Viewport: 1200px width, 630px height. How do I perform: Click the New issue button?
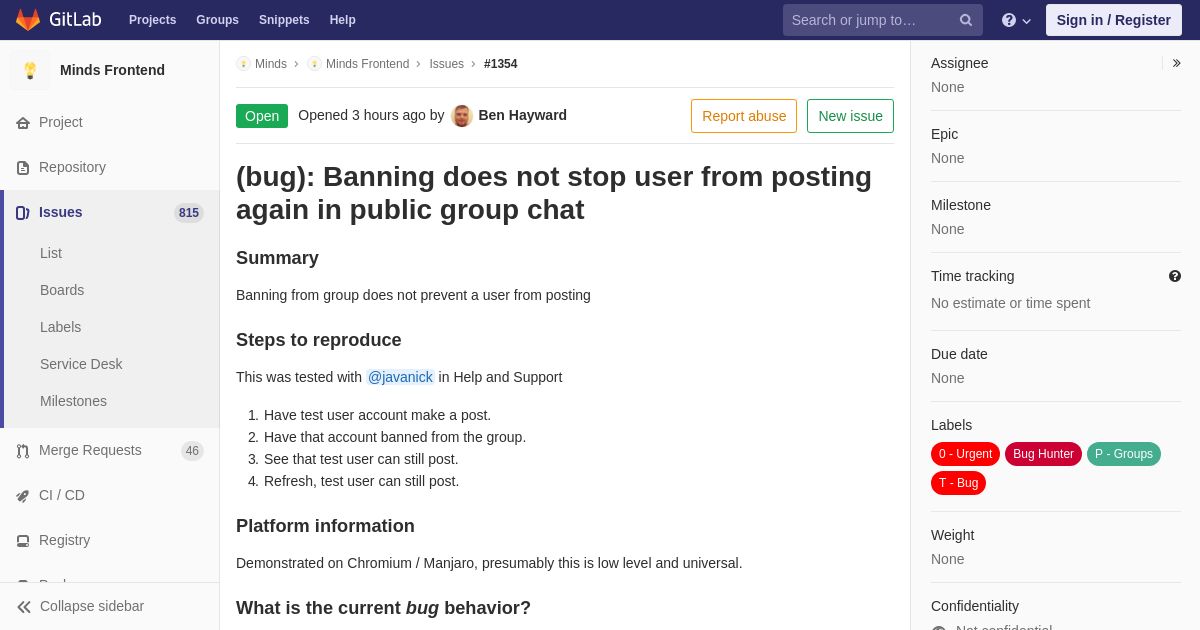click(850, 116)
